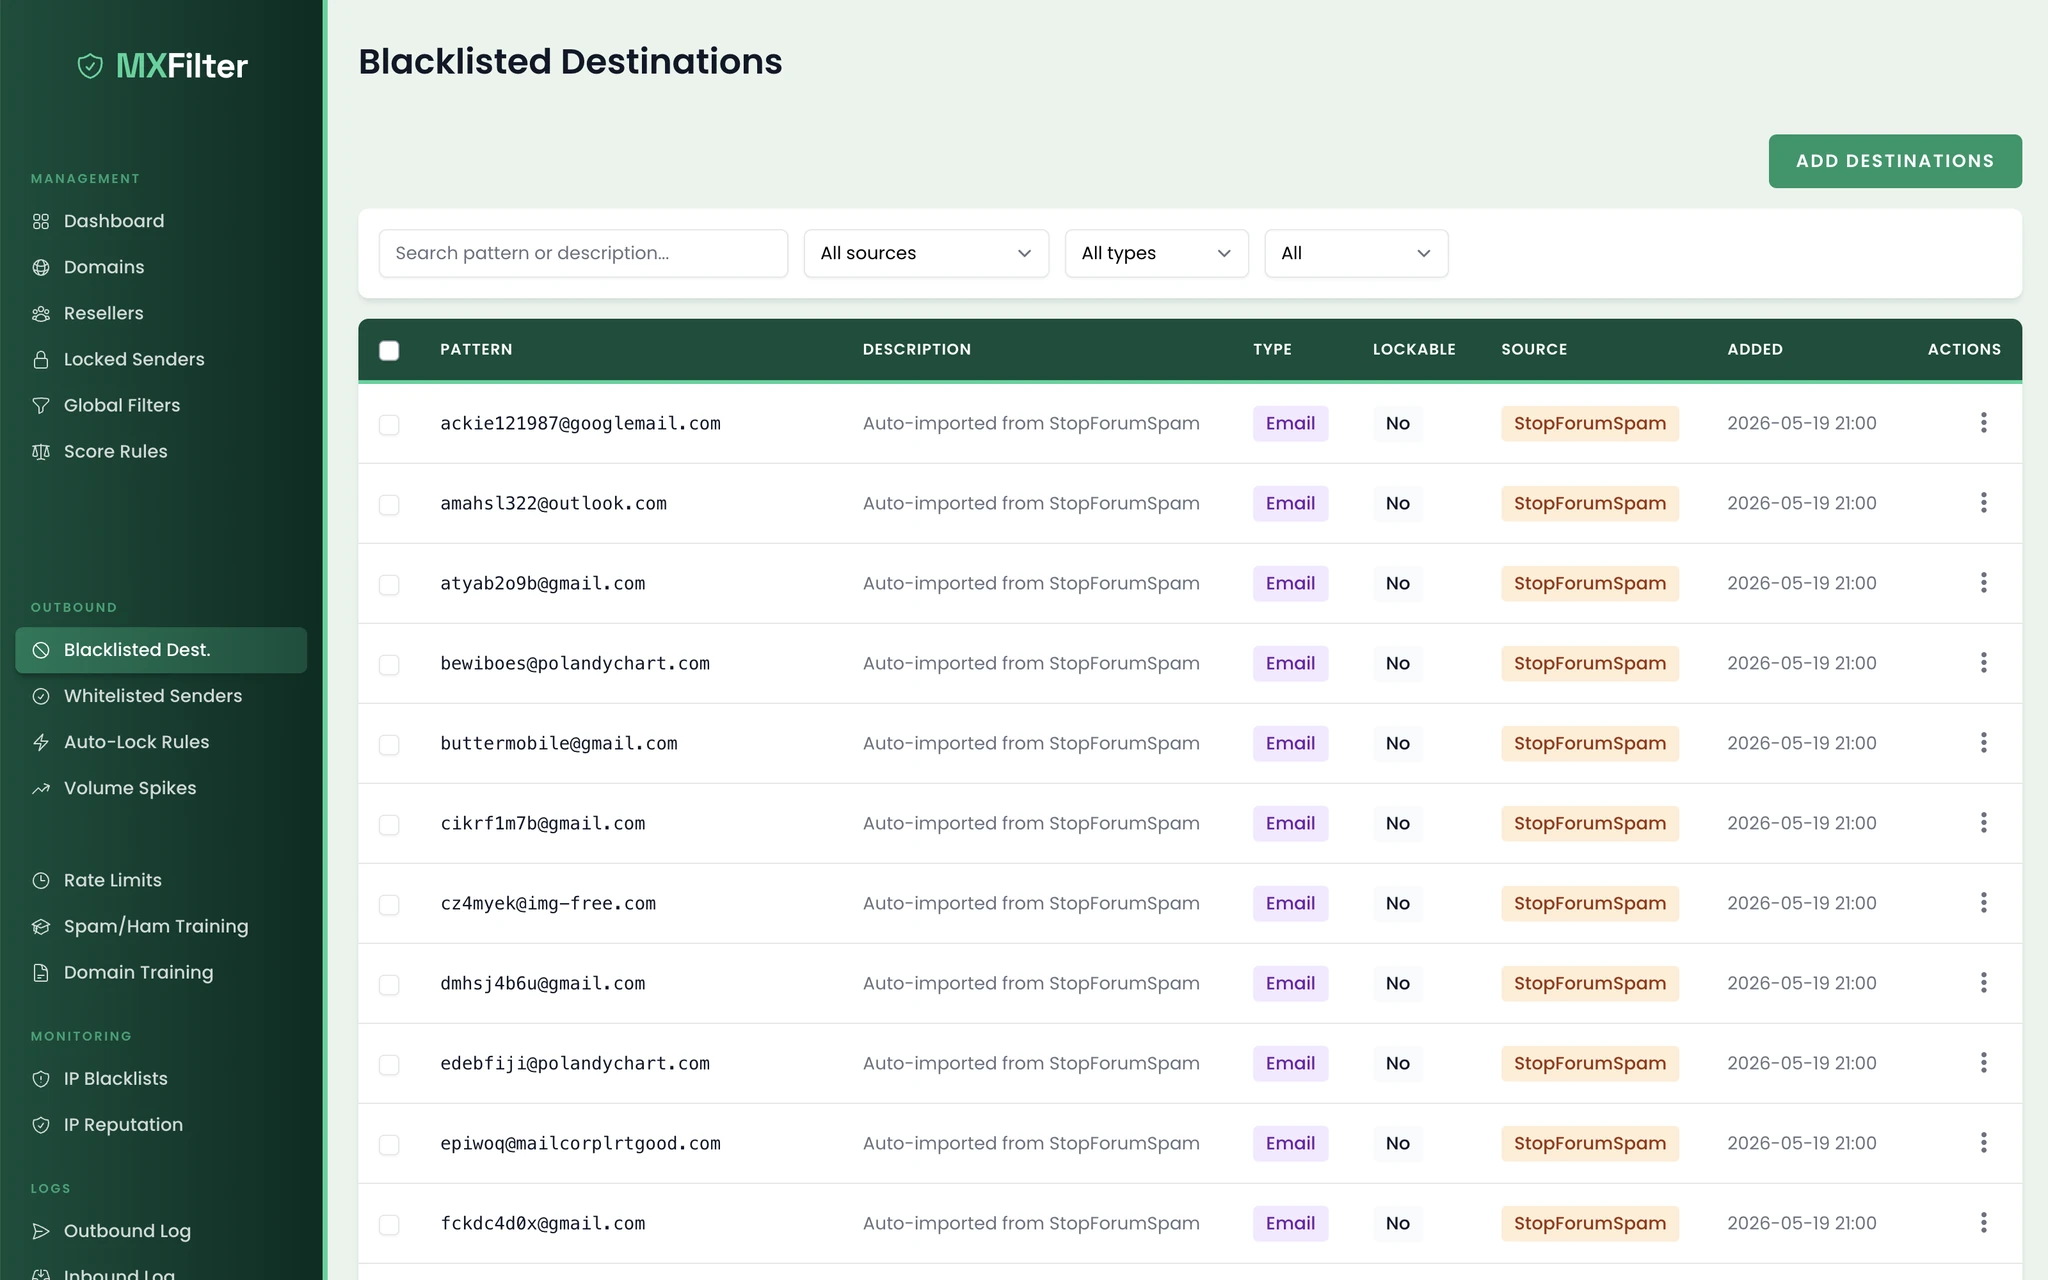Click the description text in the cz4myek@img-free.com row
This screenshot has height=1280, width=2048.
[x=1031, y=903]
